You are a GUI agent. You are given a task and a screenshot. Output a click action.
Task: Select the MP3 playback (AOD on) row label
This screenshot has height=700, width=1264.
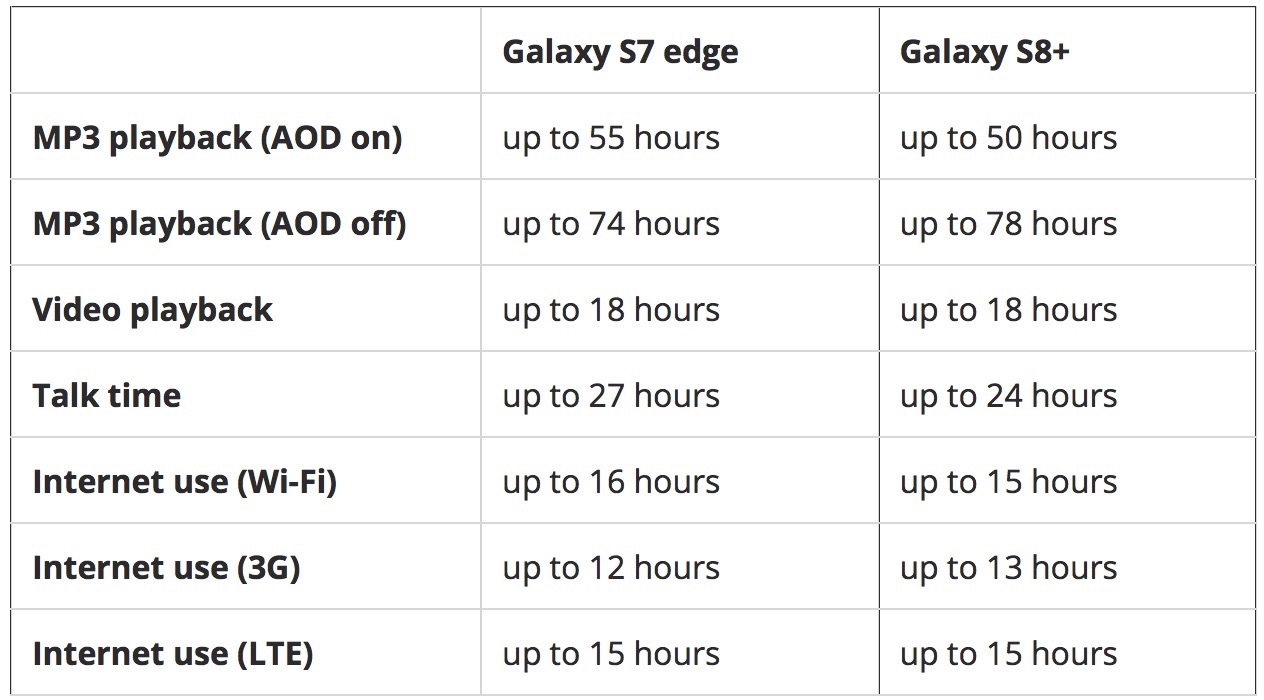tap(217, 138)
